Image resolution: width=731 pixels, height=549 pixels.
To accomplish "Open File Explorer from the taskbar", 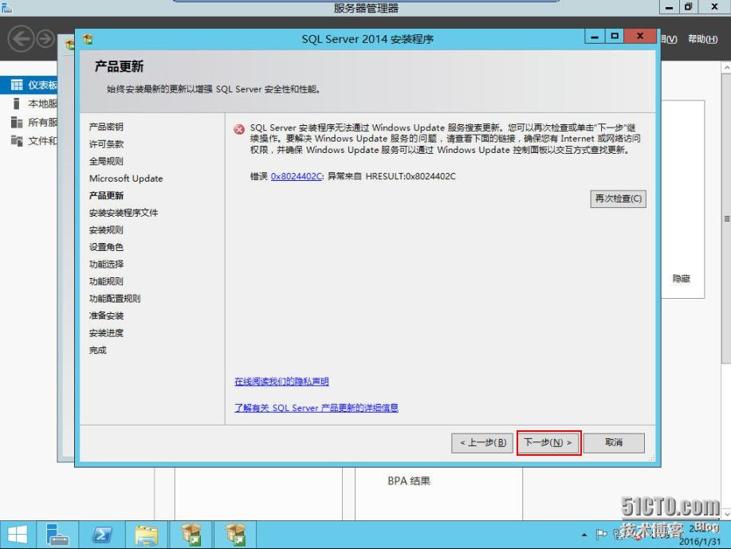I will click(147, 533).
